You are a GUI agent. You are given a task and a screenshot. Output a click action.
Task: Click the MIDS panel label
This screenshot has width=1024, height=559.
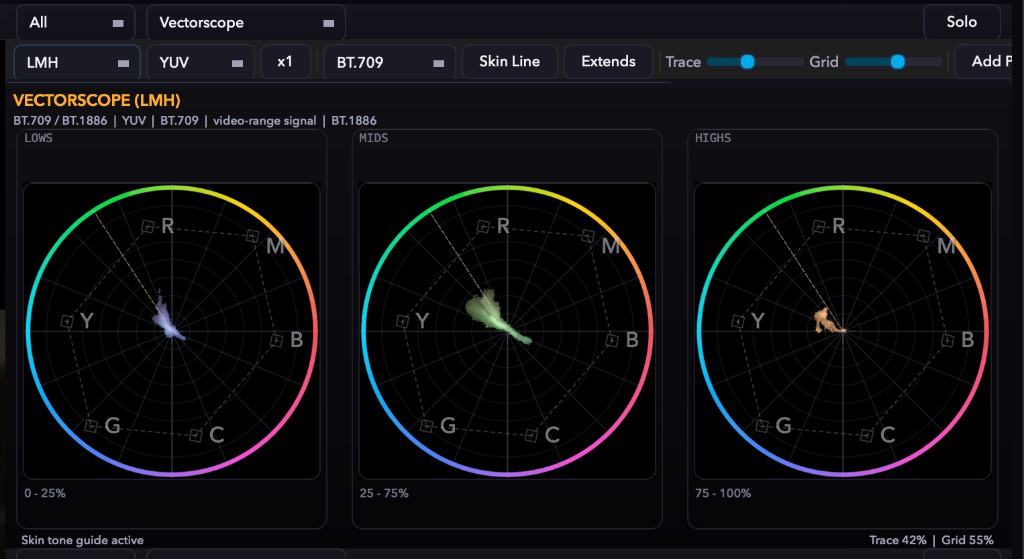(x=374, y=138)
